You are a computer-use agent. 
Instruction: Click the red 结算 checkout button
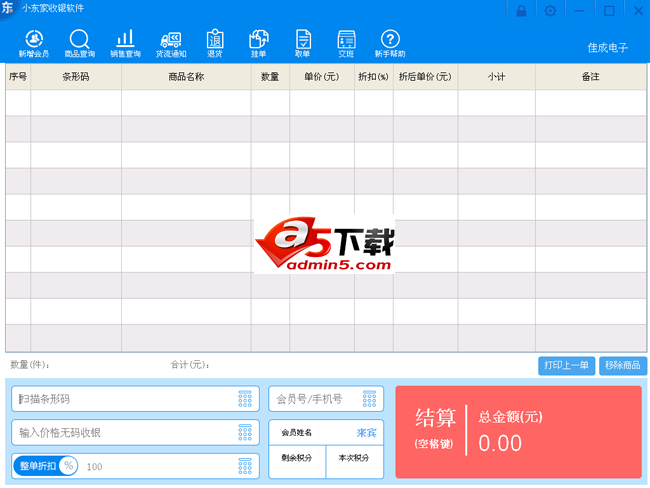click(518, 432)
